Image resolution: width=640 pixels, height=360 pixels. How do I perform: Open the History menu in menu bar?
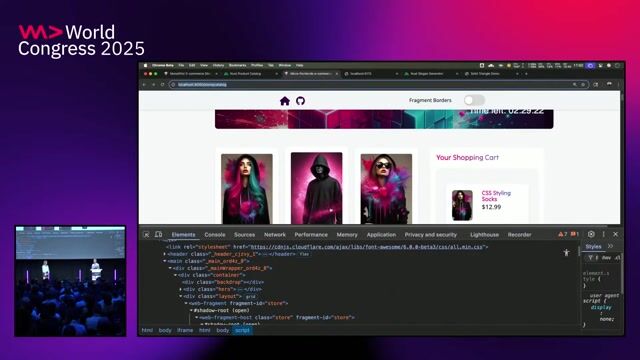[x=218, y=65]
